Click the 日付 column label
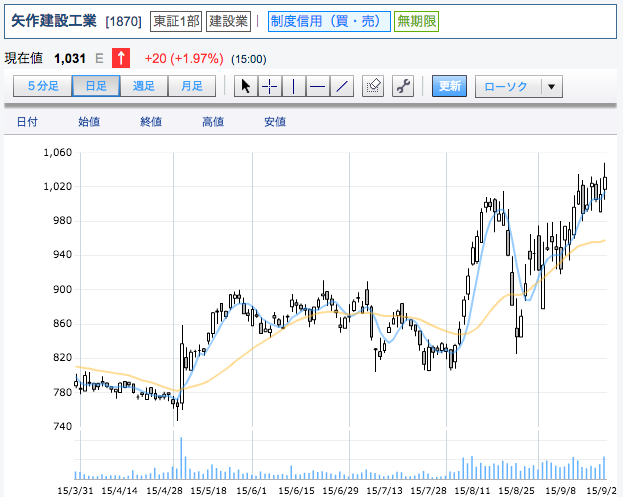Image resolution: width=623 pixels, height=497 pixels. [27, 122]
